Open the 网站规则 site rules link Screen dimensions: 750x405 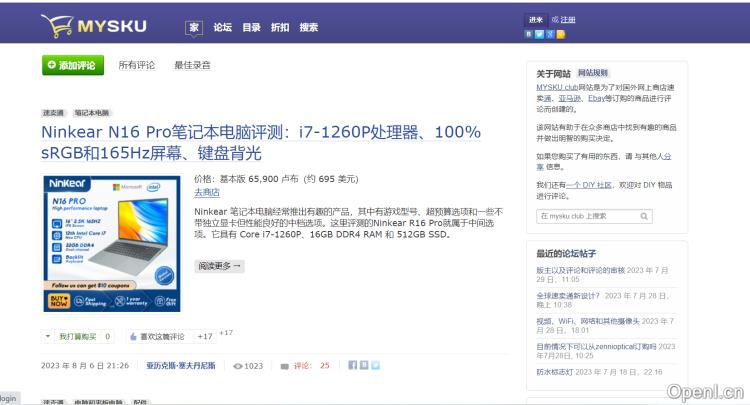point(593,73)
